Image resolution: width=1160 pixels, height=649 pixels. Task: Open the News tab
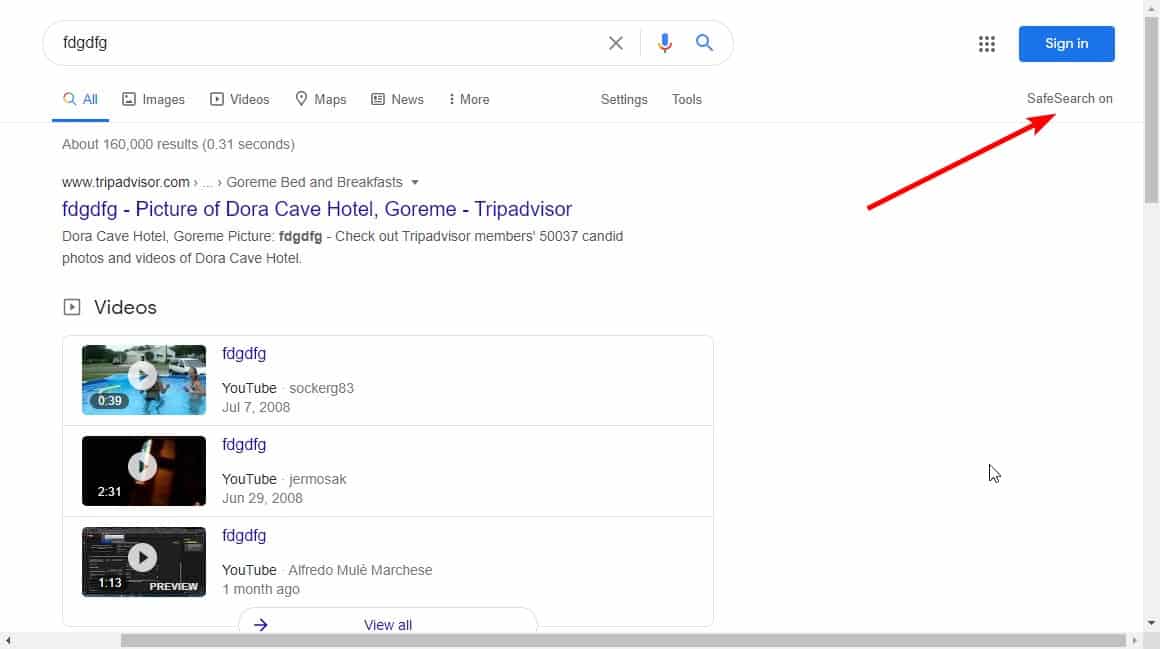coord(397,99)
